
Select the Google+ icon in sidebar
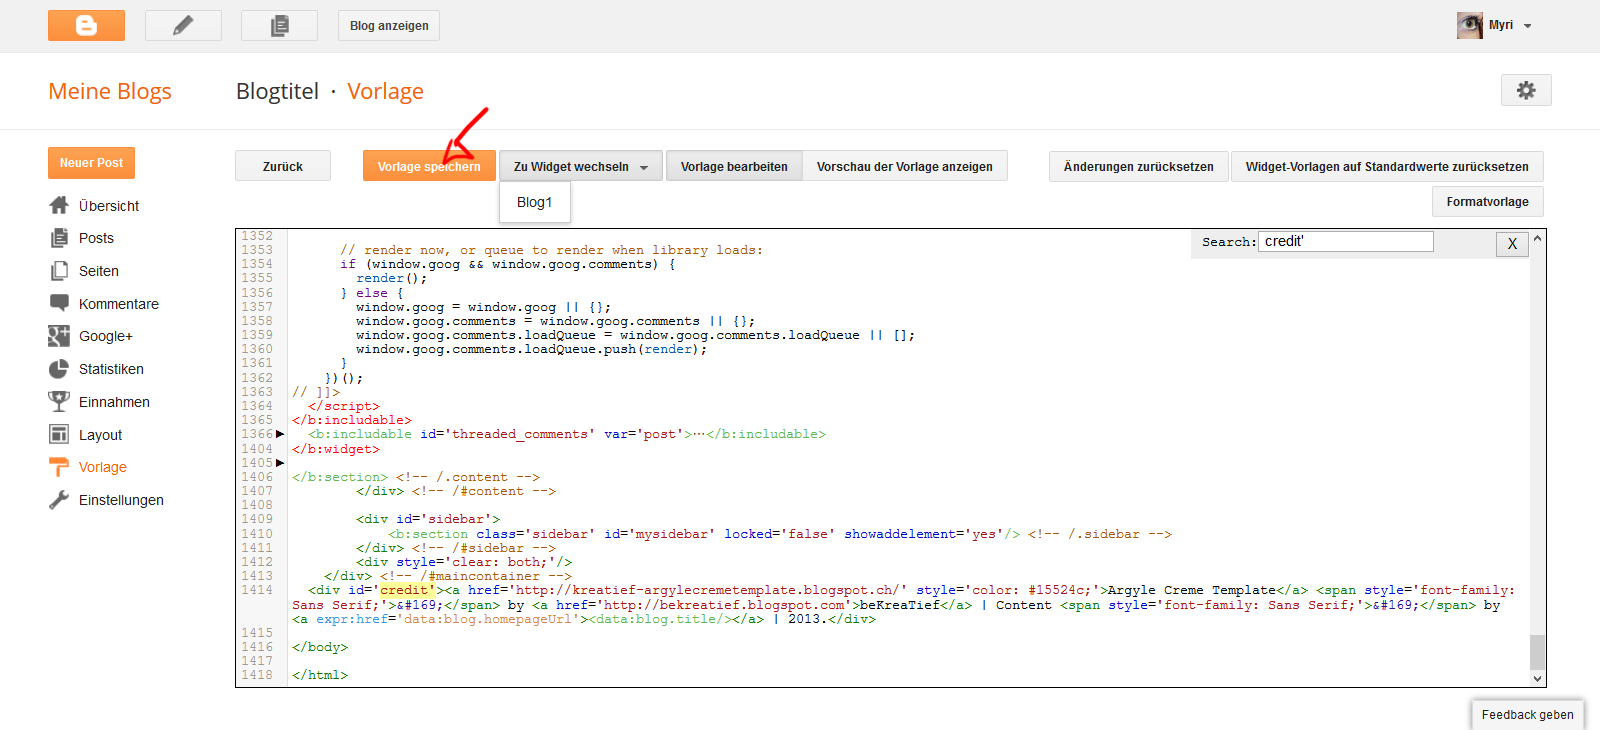[59, 336]
